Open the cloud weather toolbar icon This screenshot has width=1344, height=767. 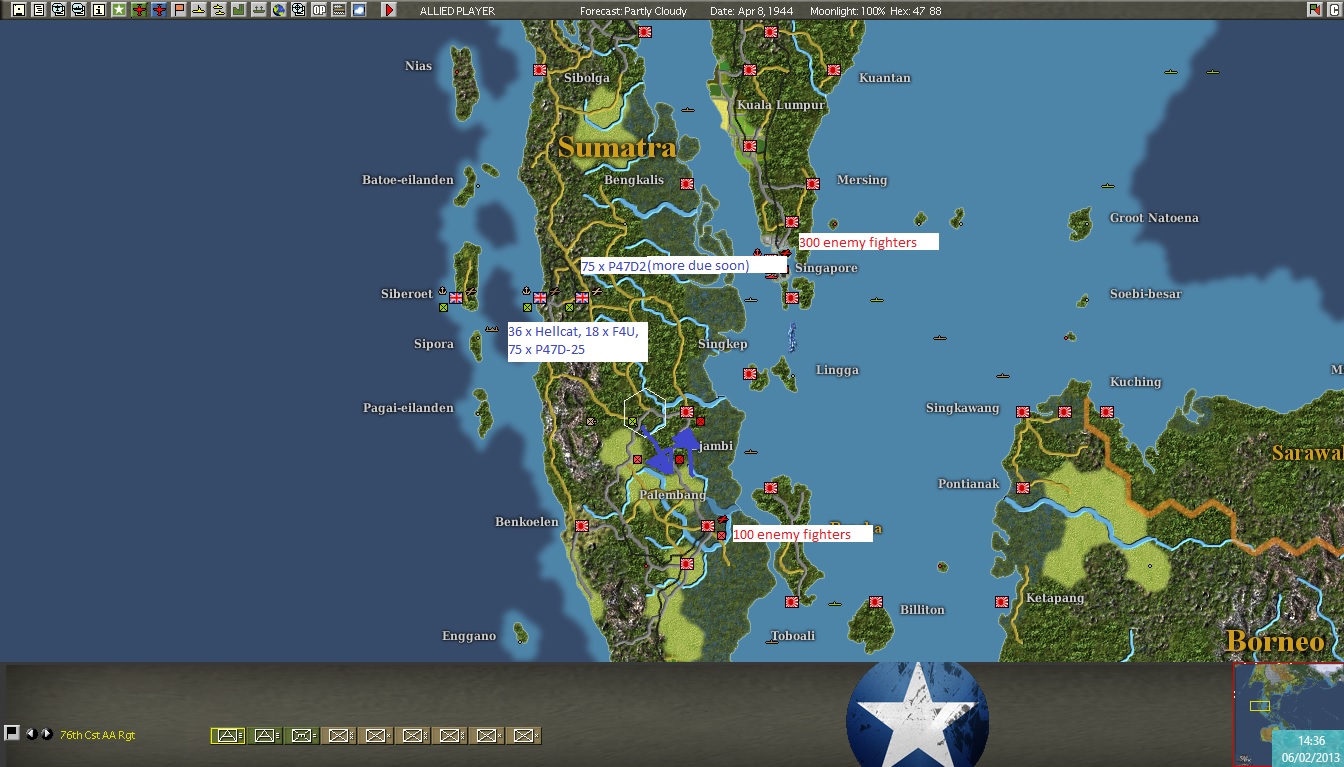359,10
